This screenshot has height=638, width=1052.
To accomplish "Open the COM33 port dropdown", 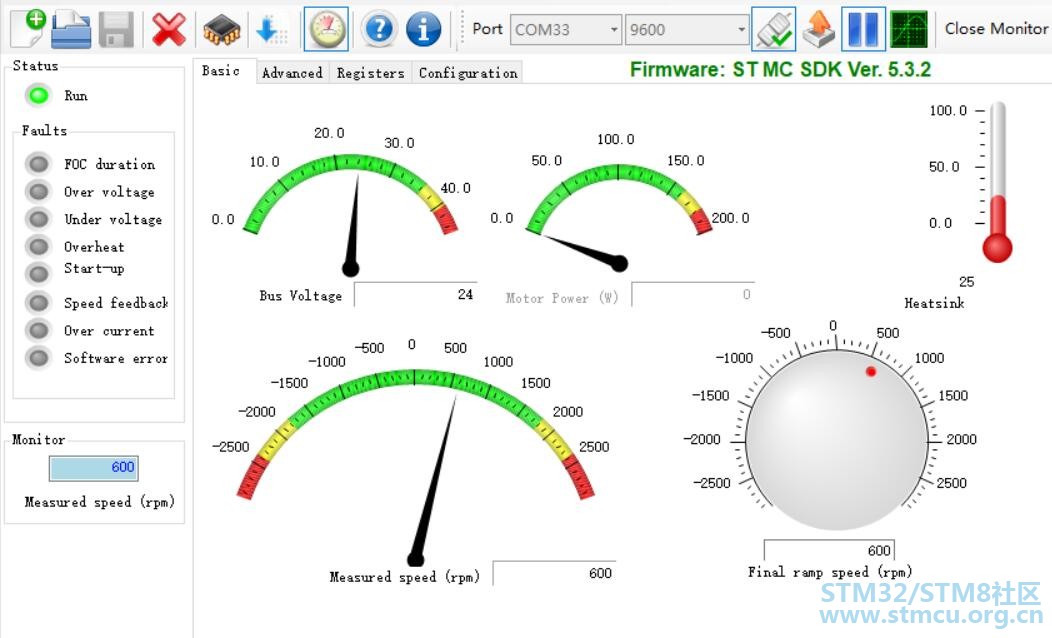I will (x=566, y=30).
